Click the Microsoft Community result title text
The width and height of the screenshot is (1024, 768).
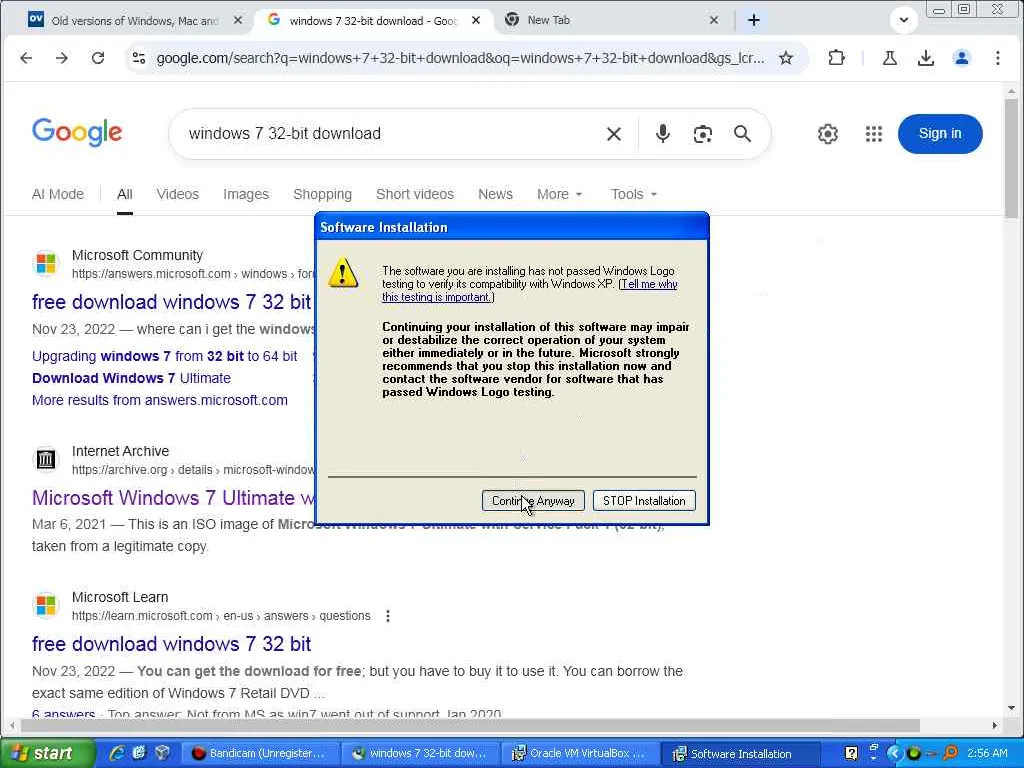pos(172,302)
